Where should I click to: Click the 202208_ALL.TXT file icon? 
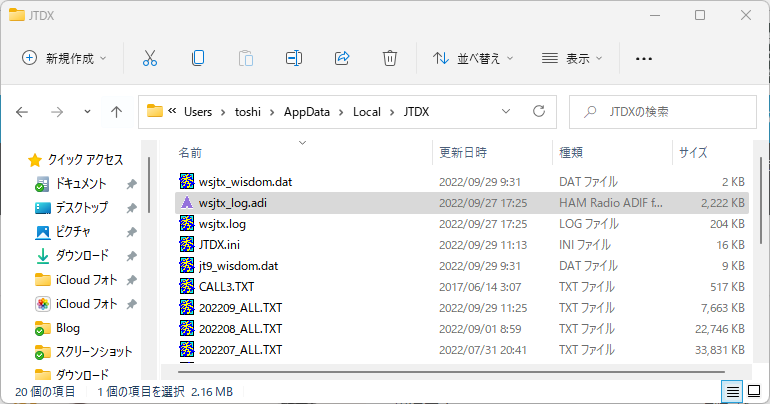tap(187, 328)
